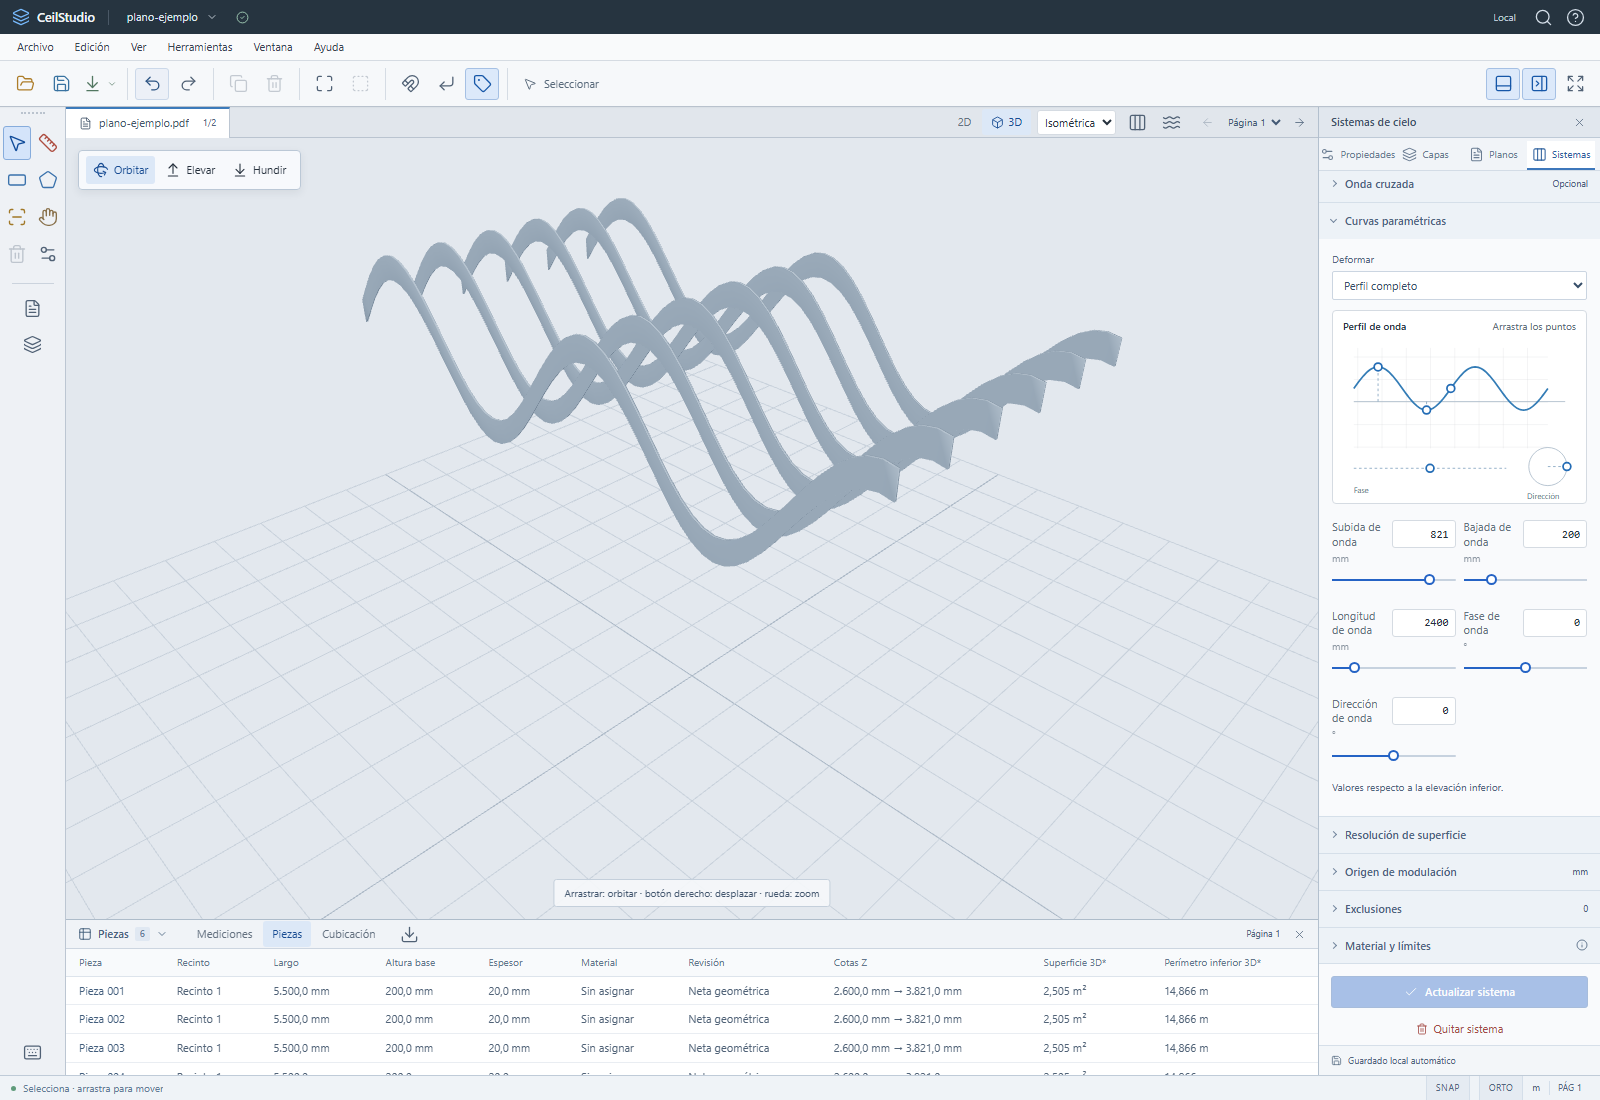Select the ruler measurement tool

coord(48,143)
